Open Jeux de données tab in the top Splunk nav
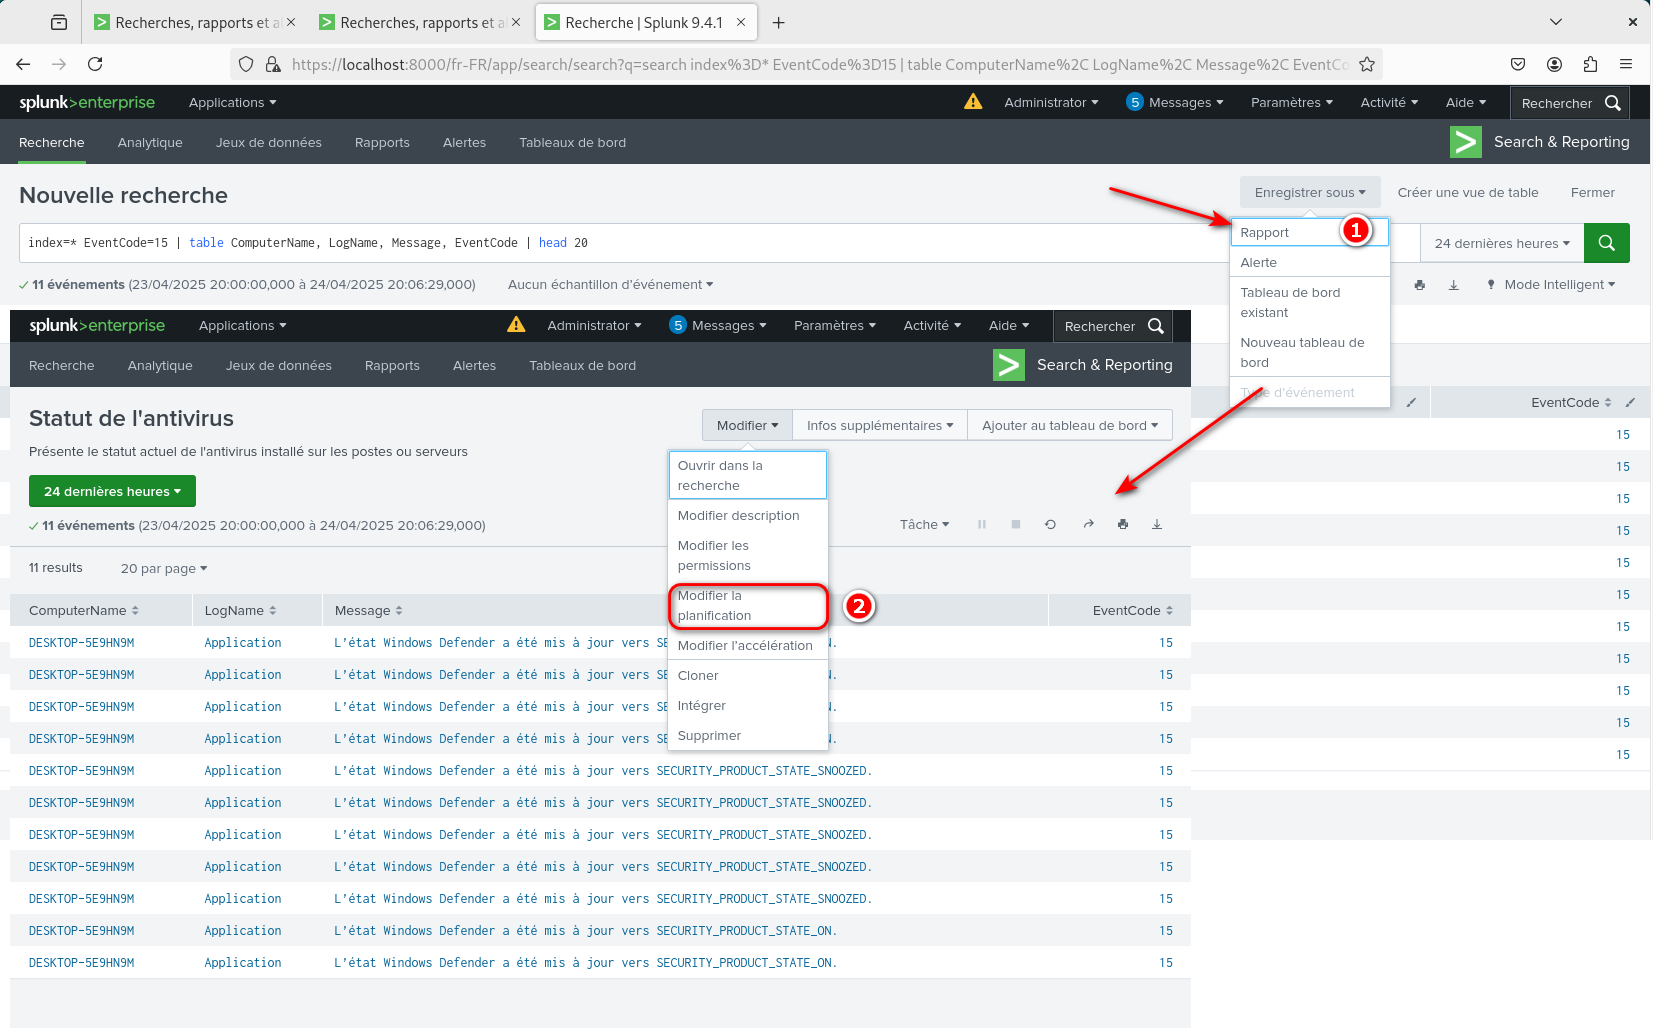The image size is (1653, 1028). coord(268,142)
